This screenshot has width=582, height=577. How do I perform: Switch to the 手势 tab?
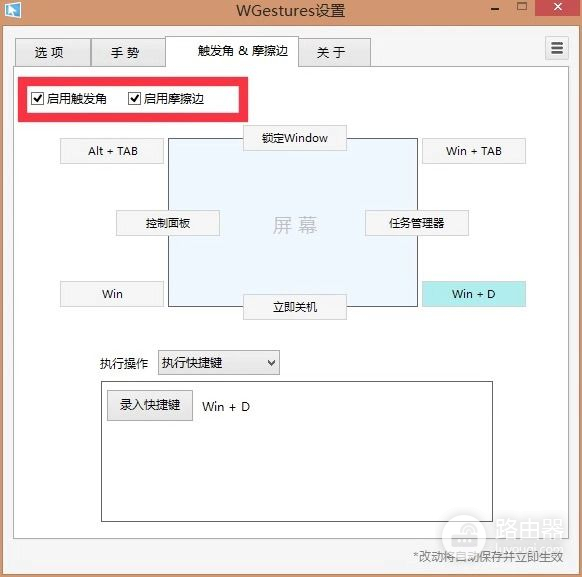[x=128, y=52]
